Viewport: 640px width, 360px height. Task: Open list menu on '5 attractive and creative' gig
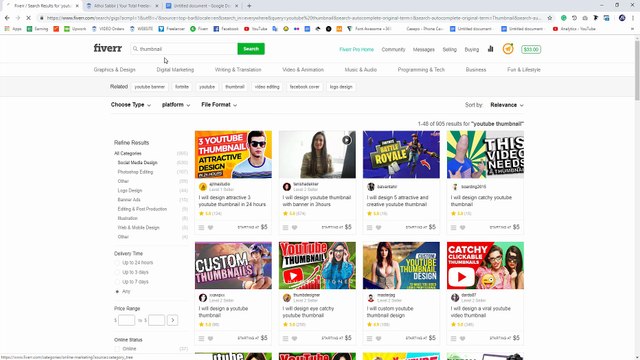coord(369,227)
